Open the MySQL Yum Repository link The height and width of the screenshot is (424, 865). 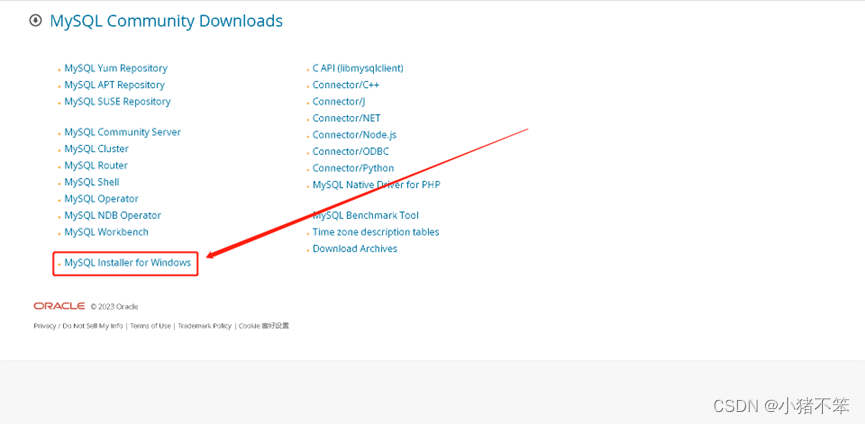pos(116,68)
